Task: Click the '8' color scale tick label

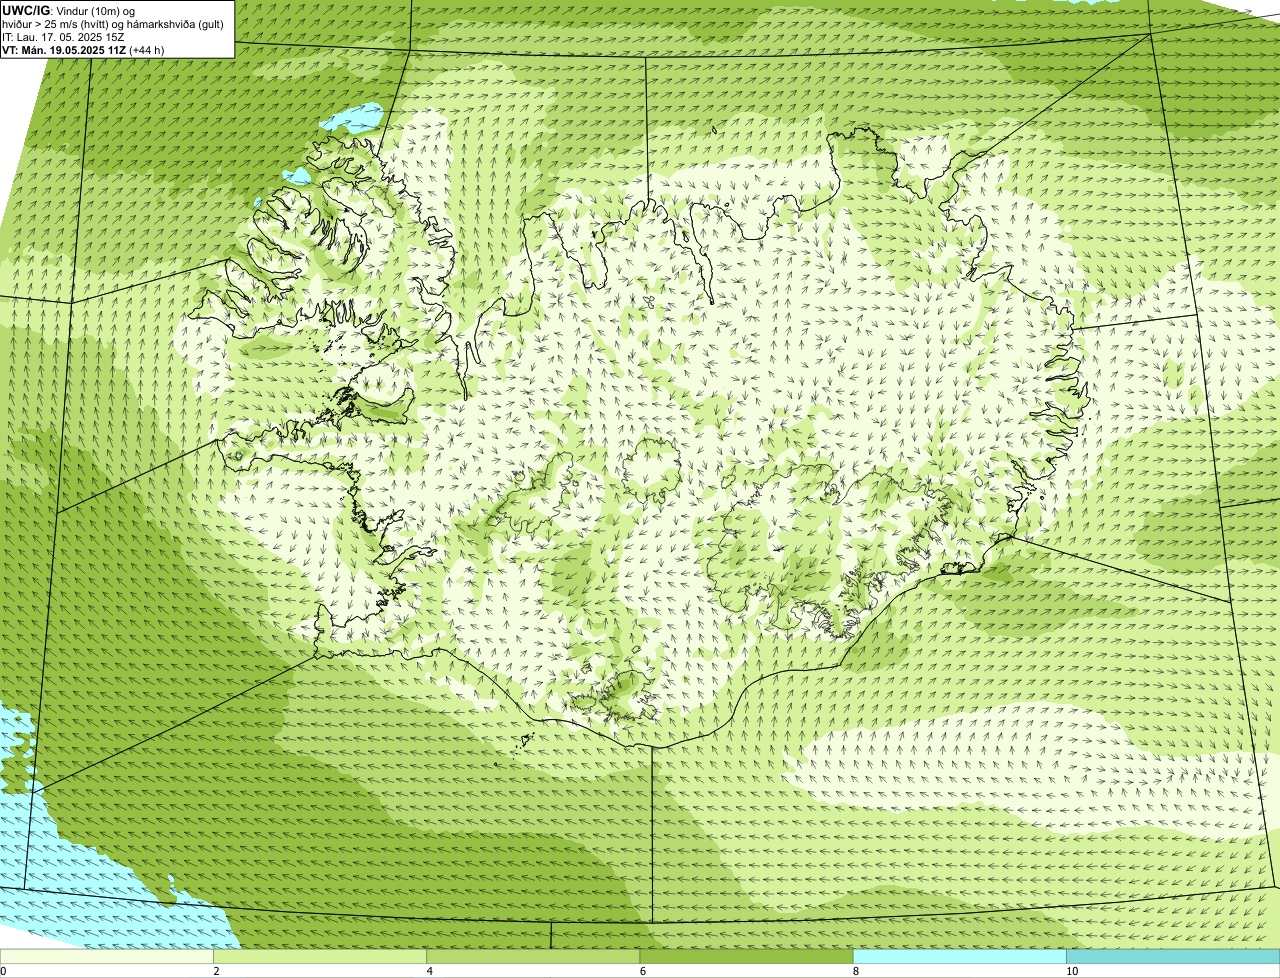Action: click(855, 971)
